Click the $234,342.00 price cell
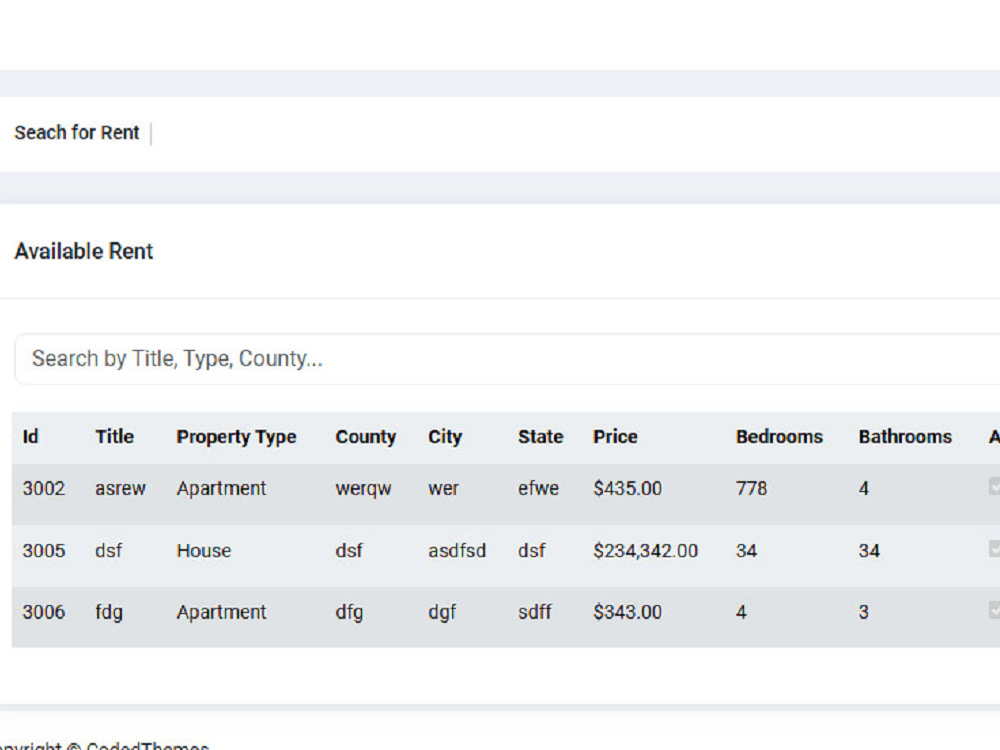 645,550
